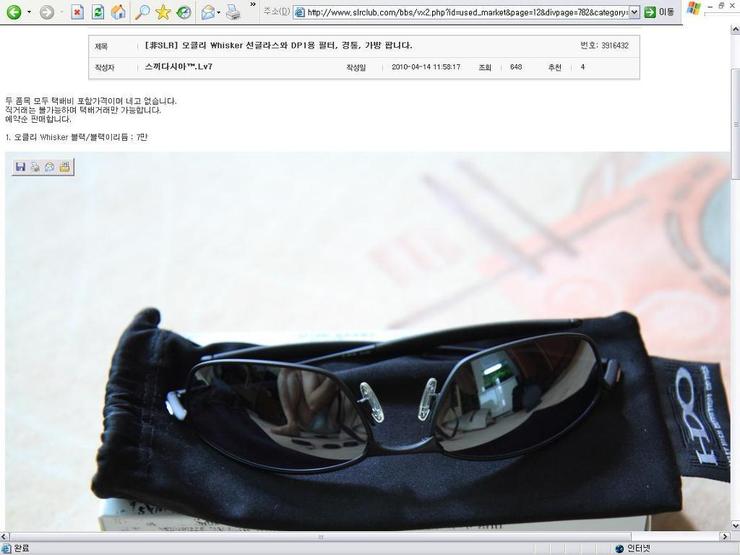Go to the Home page icon

coord(118,12)
